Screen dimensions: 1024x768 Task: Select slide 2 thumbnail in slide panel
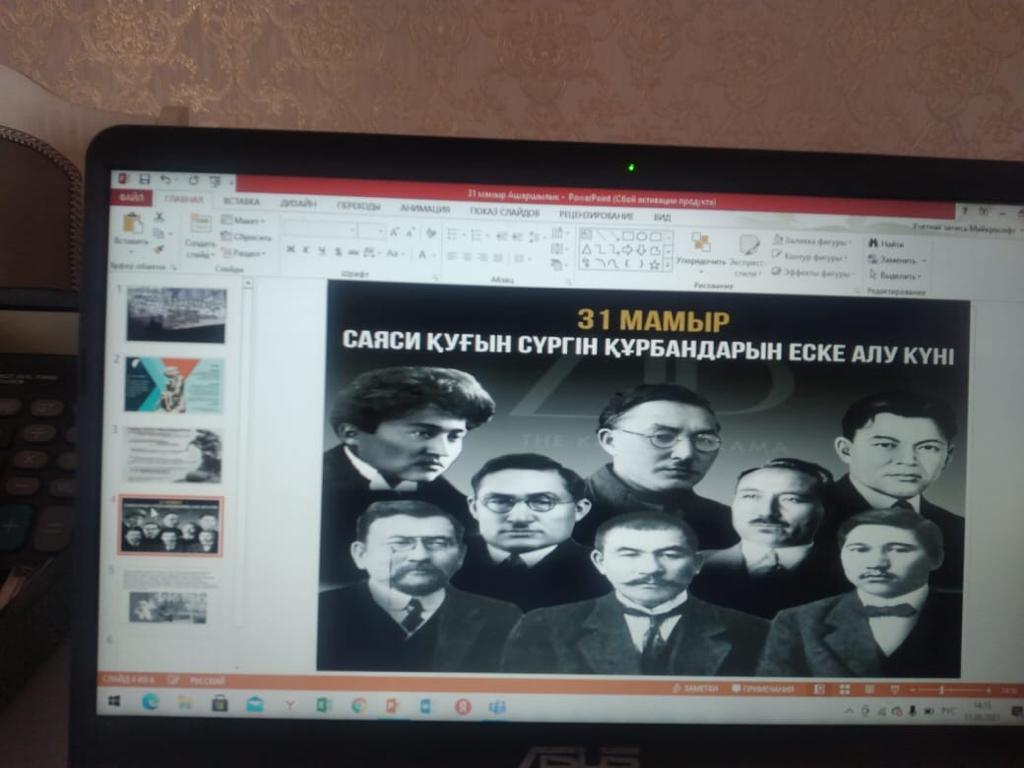click(x=175, y=385)
